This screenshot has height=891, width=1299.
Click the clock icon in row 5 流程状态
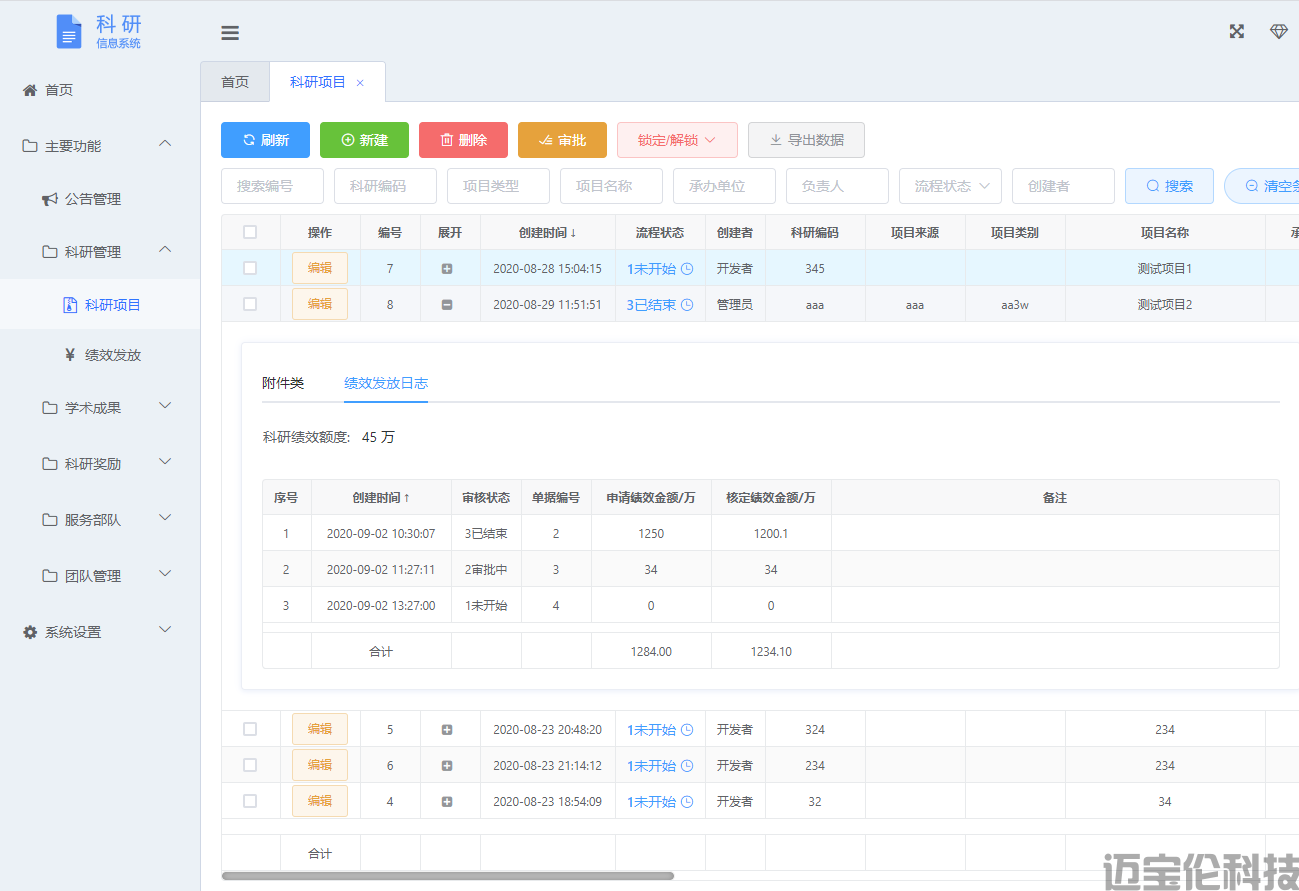(687, 730)
